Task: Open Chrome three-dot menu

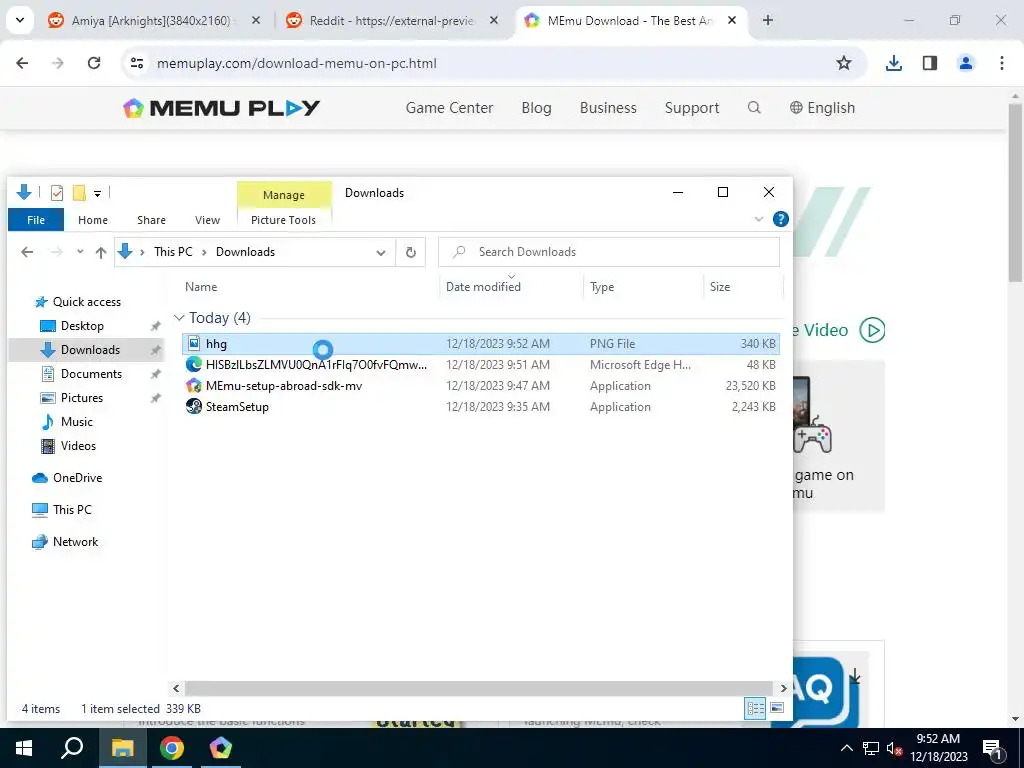Action: tap(1002, 63)
